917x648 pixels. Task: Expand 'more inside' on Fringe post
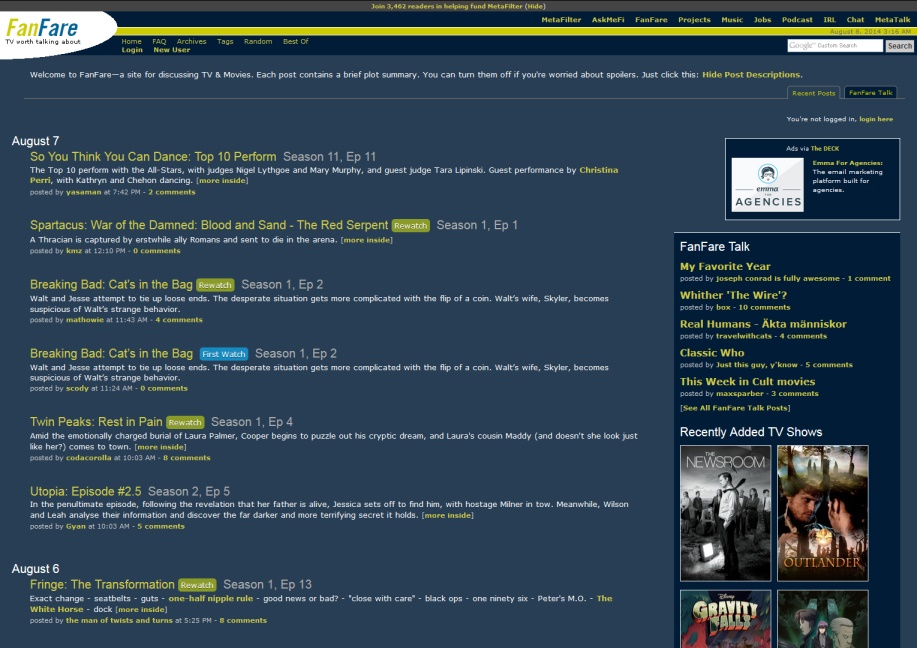(x=141, y=609)
